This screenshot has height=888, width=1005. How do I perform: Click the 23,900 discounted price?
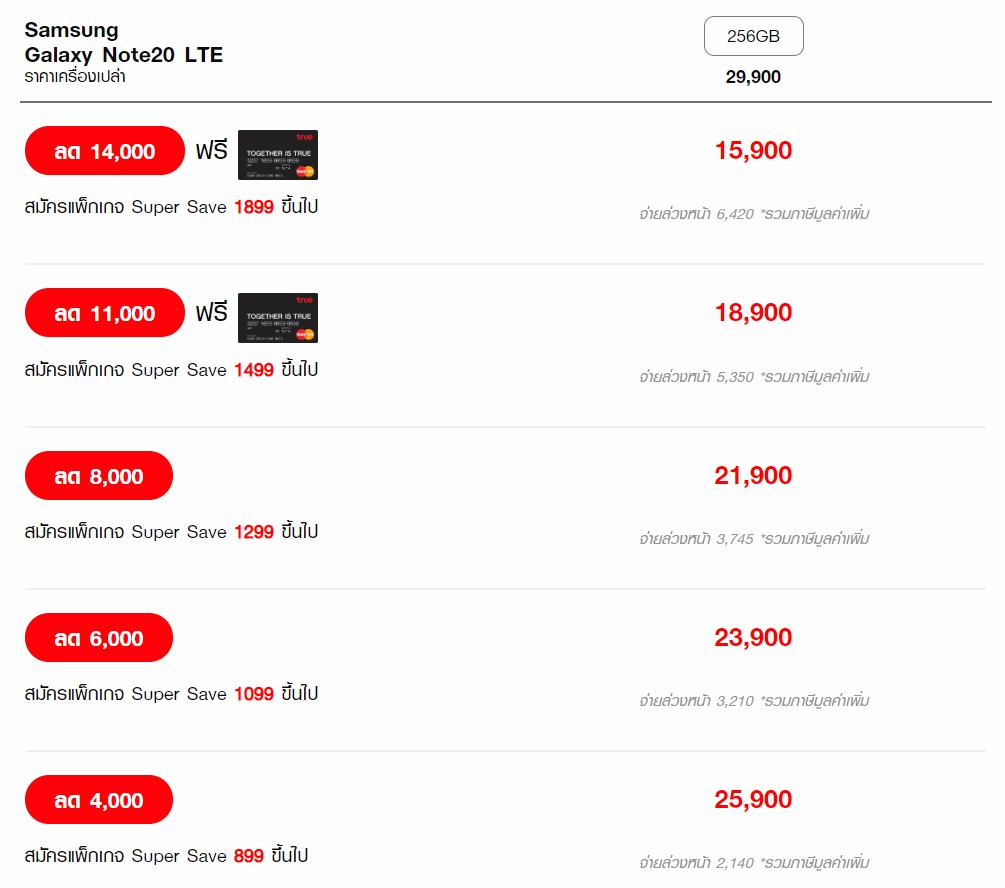(753, 638)
